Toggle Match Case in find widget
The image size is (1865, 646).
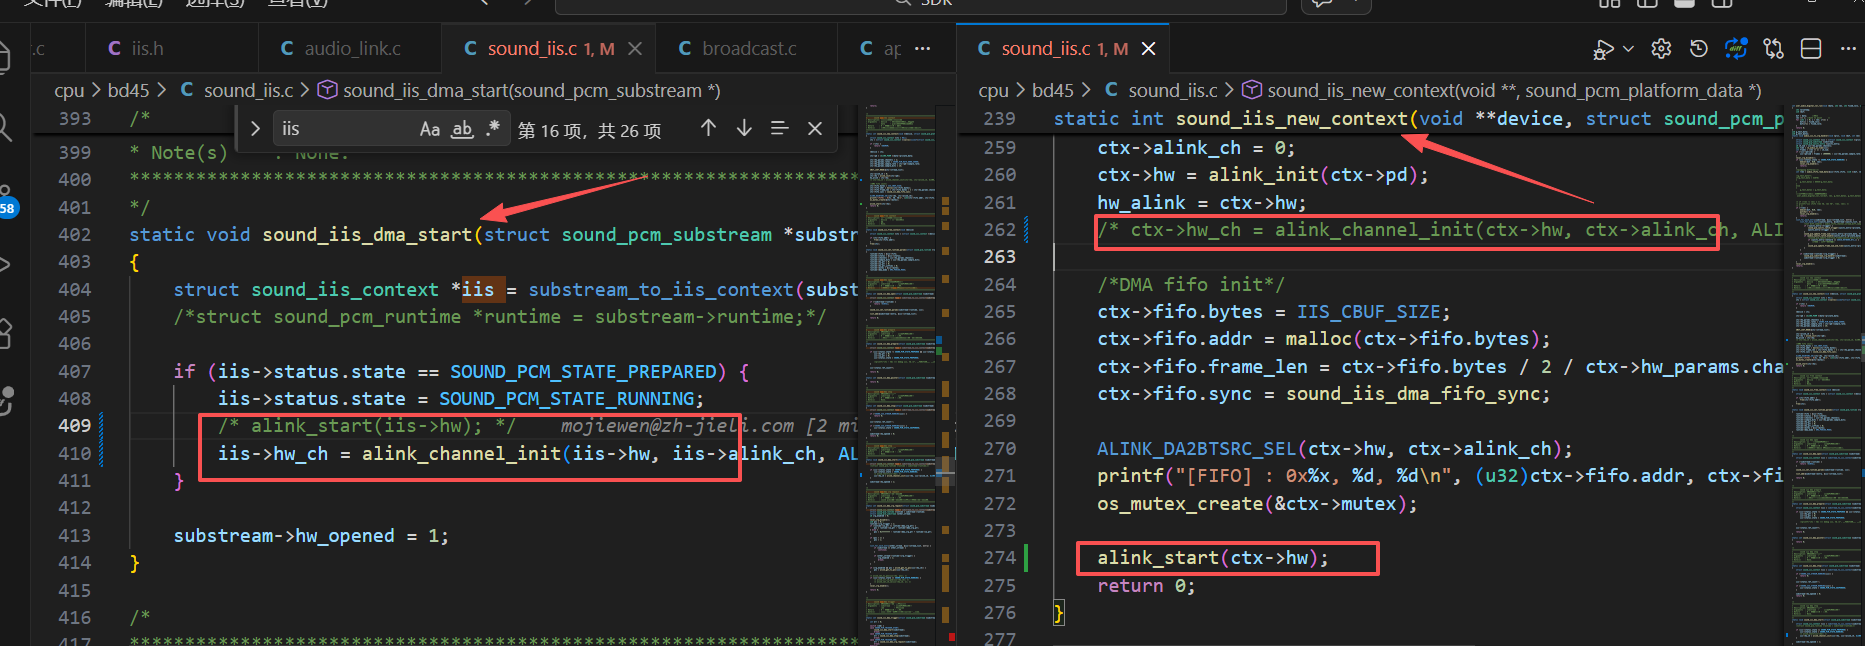pos(430,129)
